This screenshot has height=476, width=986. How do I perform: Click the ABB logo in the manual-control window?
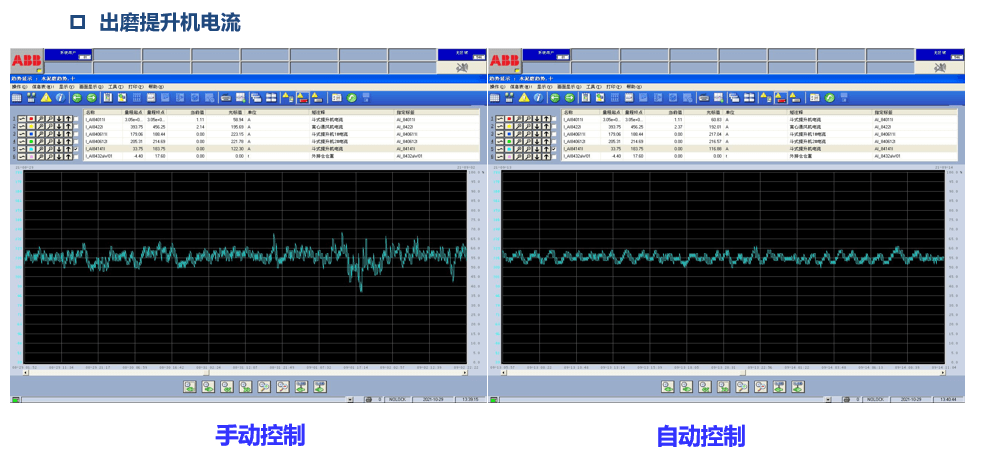click(x=26, y=60)
